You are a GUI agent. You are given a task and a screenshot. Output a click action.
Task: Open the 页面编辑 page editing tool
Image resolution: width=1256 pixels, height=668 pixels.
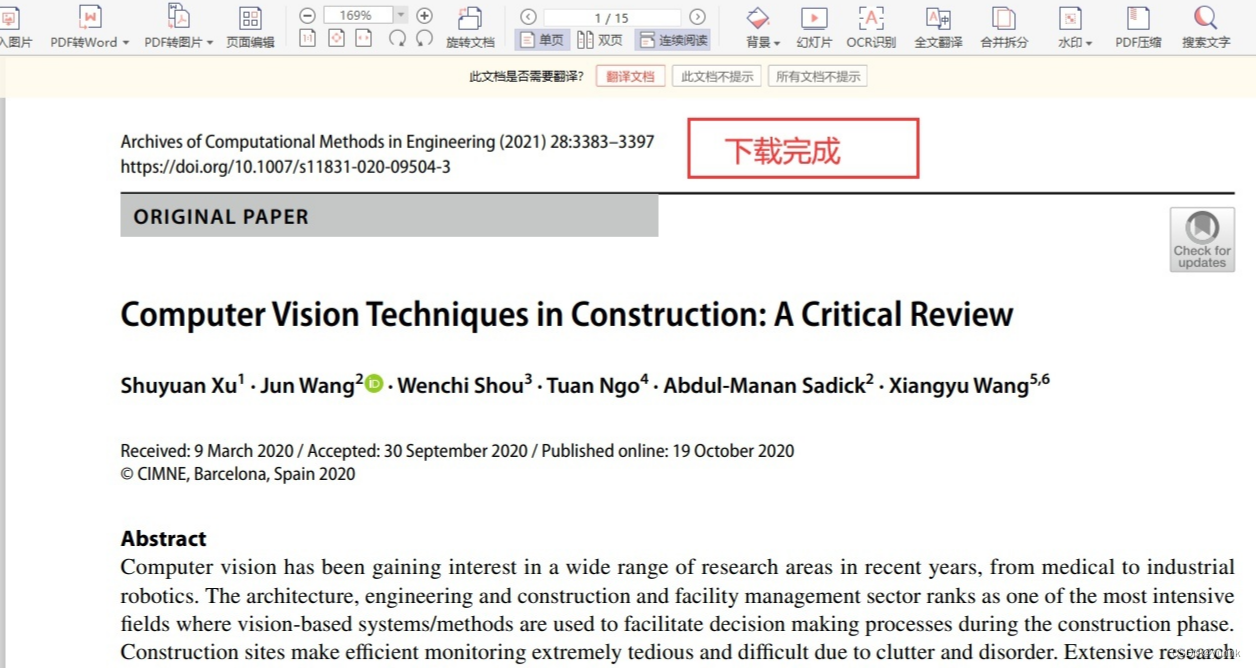[x=250, y=26]
